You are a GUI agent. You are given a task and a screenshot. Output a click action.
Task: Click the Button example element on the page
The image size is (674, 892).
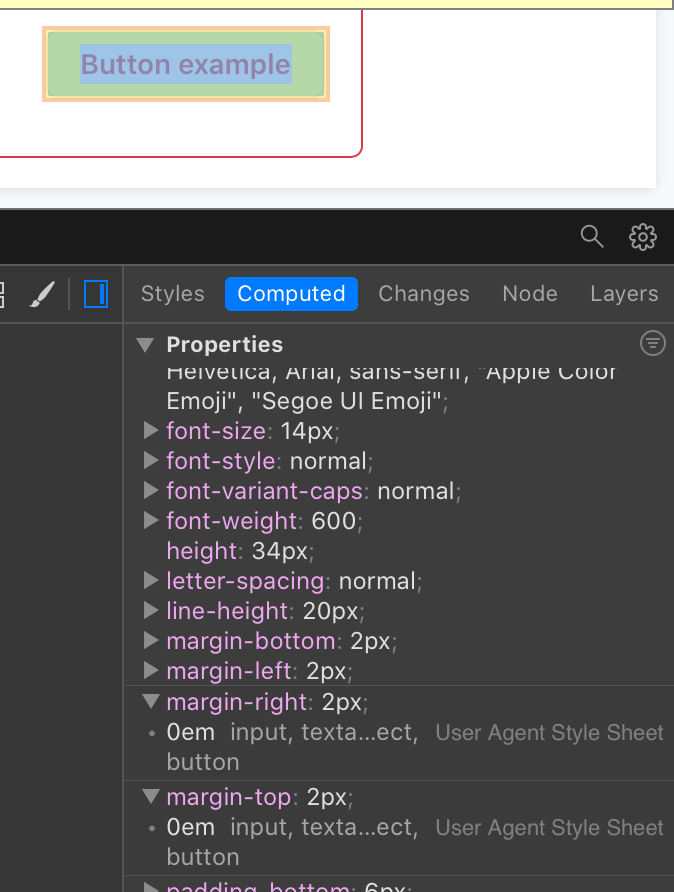(x=185, y=64)
